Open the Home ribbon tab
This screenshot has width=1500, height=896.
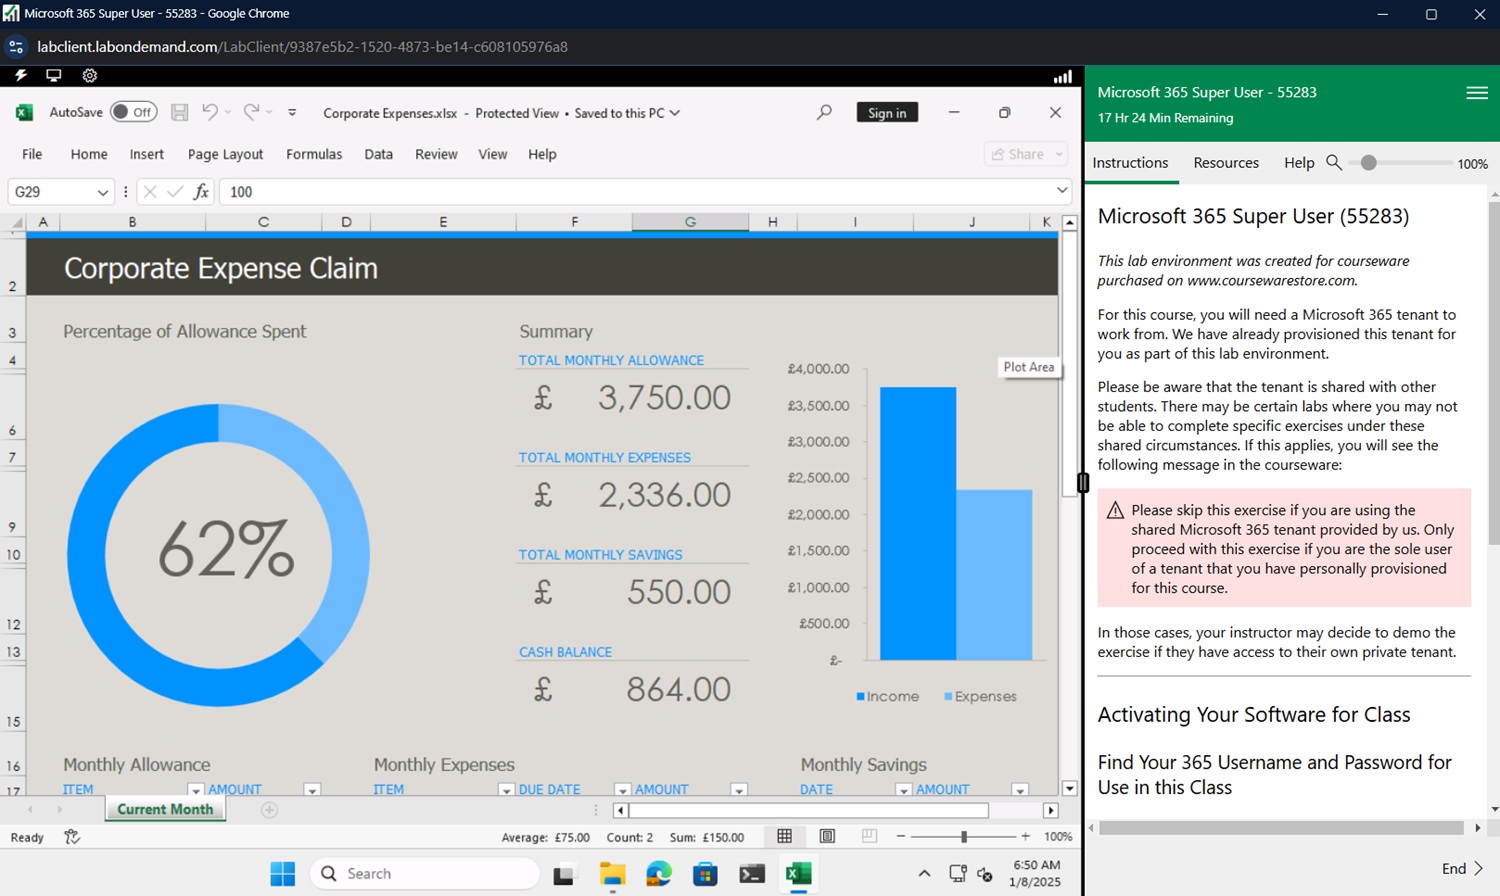pyautogui.click(x=89, y=154)
